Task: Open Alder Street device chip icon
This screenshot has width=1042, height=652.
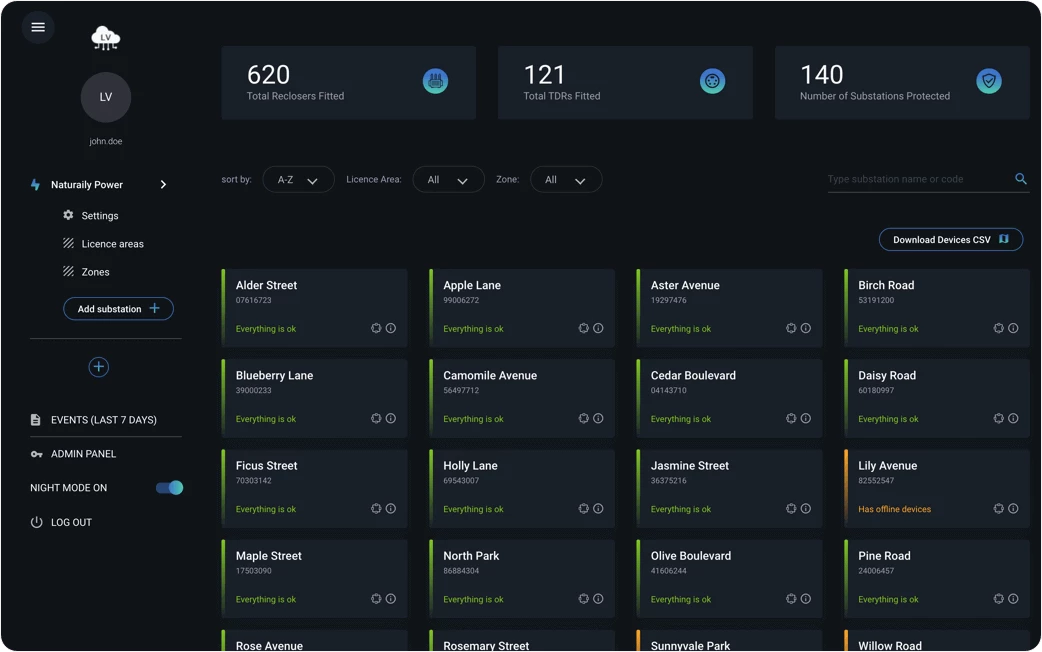Action: click(x=376, y=328)
